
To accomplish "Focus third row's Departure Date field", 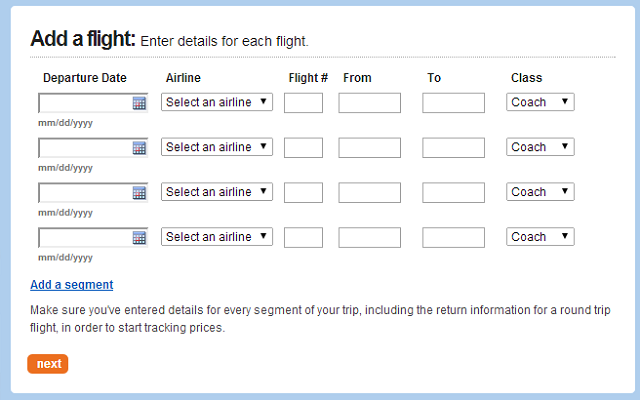I will (x=85, y=193).
